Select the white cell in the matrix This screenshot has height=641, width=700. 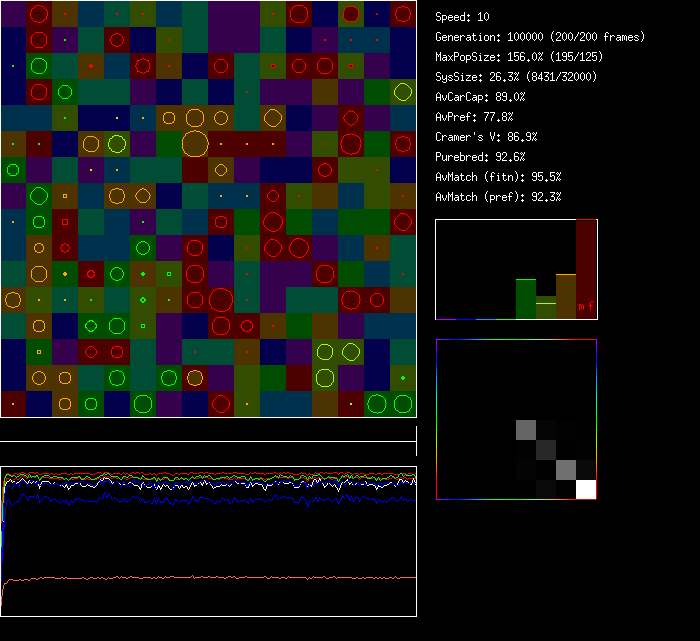[x=586, y=489]
